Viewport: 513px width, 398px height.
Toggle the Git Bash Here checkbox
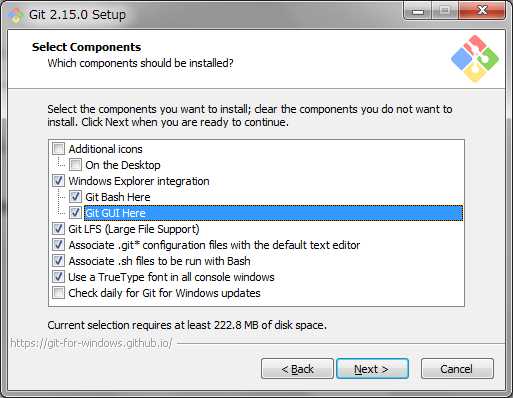75,197
